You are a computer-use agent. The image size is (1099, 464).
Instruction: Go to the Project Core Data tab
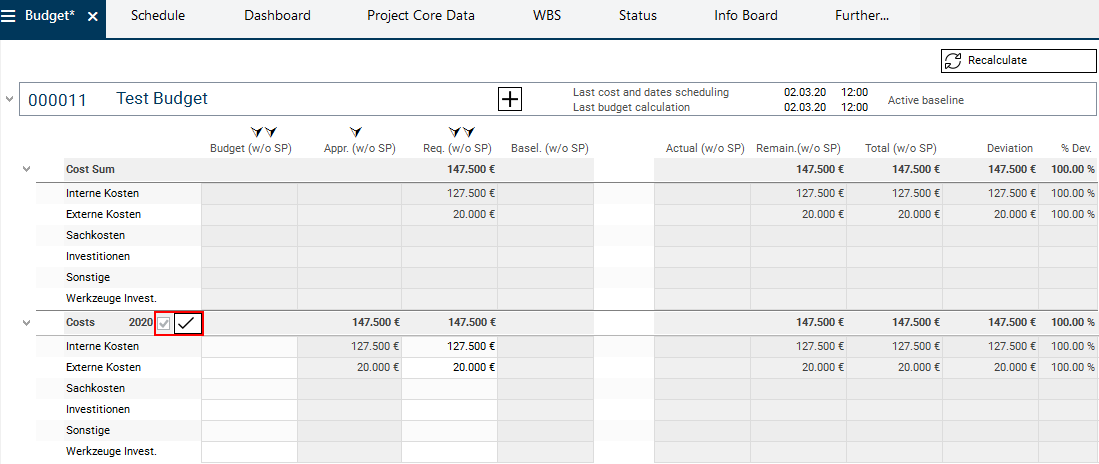420,16
